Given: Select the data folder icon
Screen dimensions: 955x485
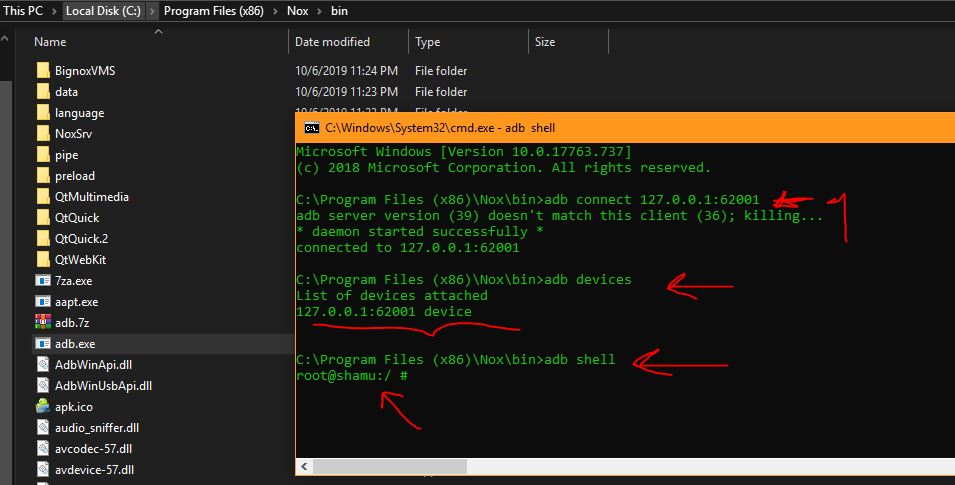Looking at the screenshot, I should click(x=43, y=91).
